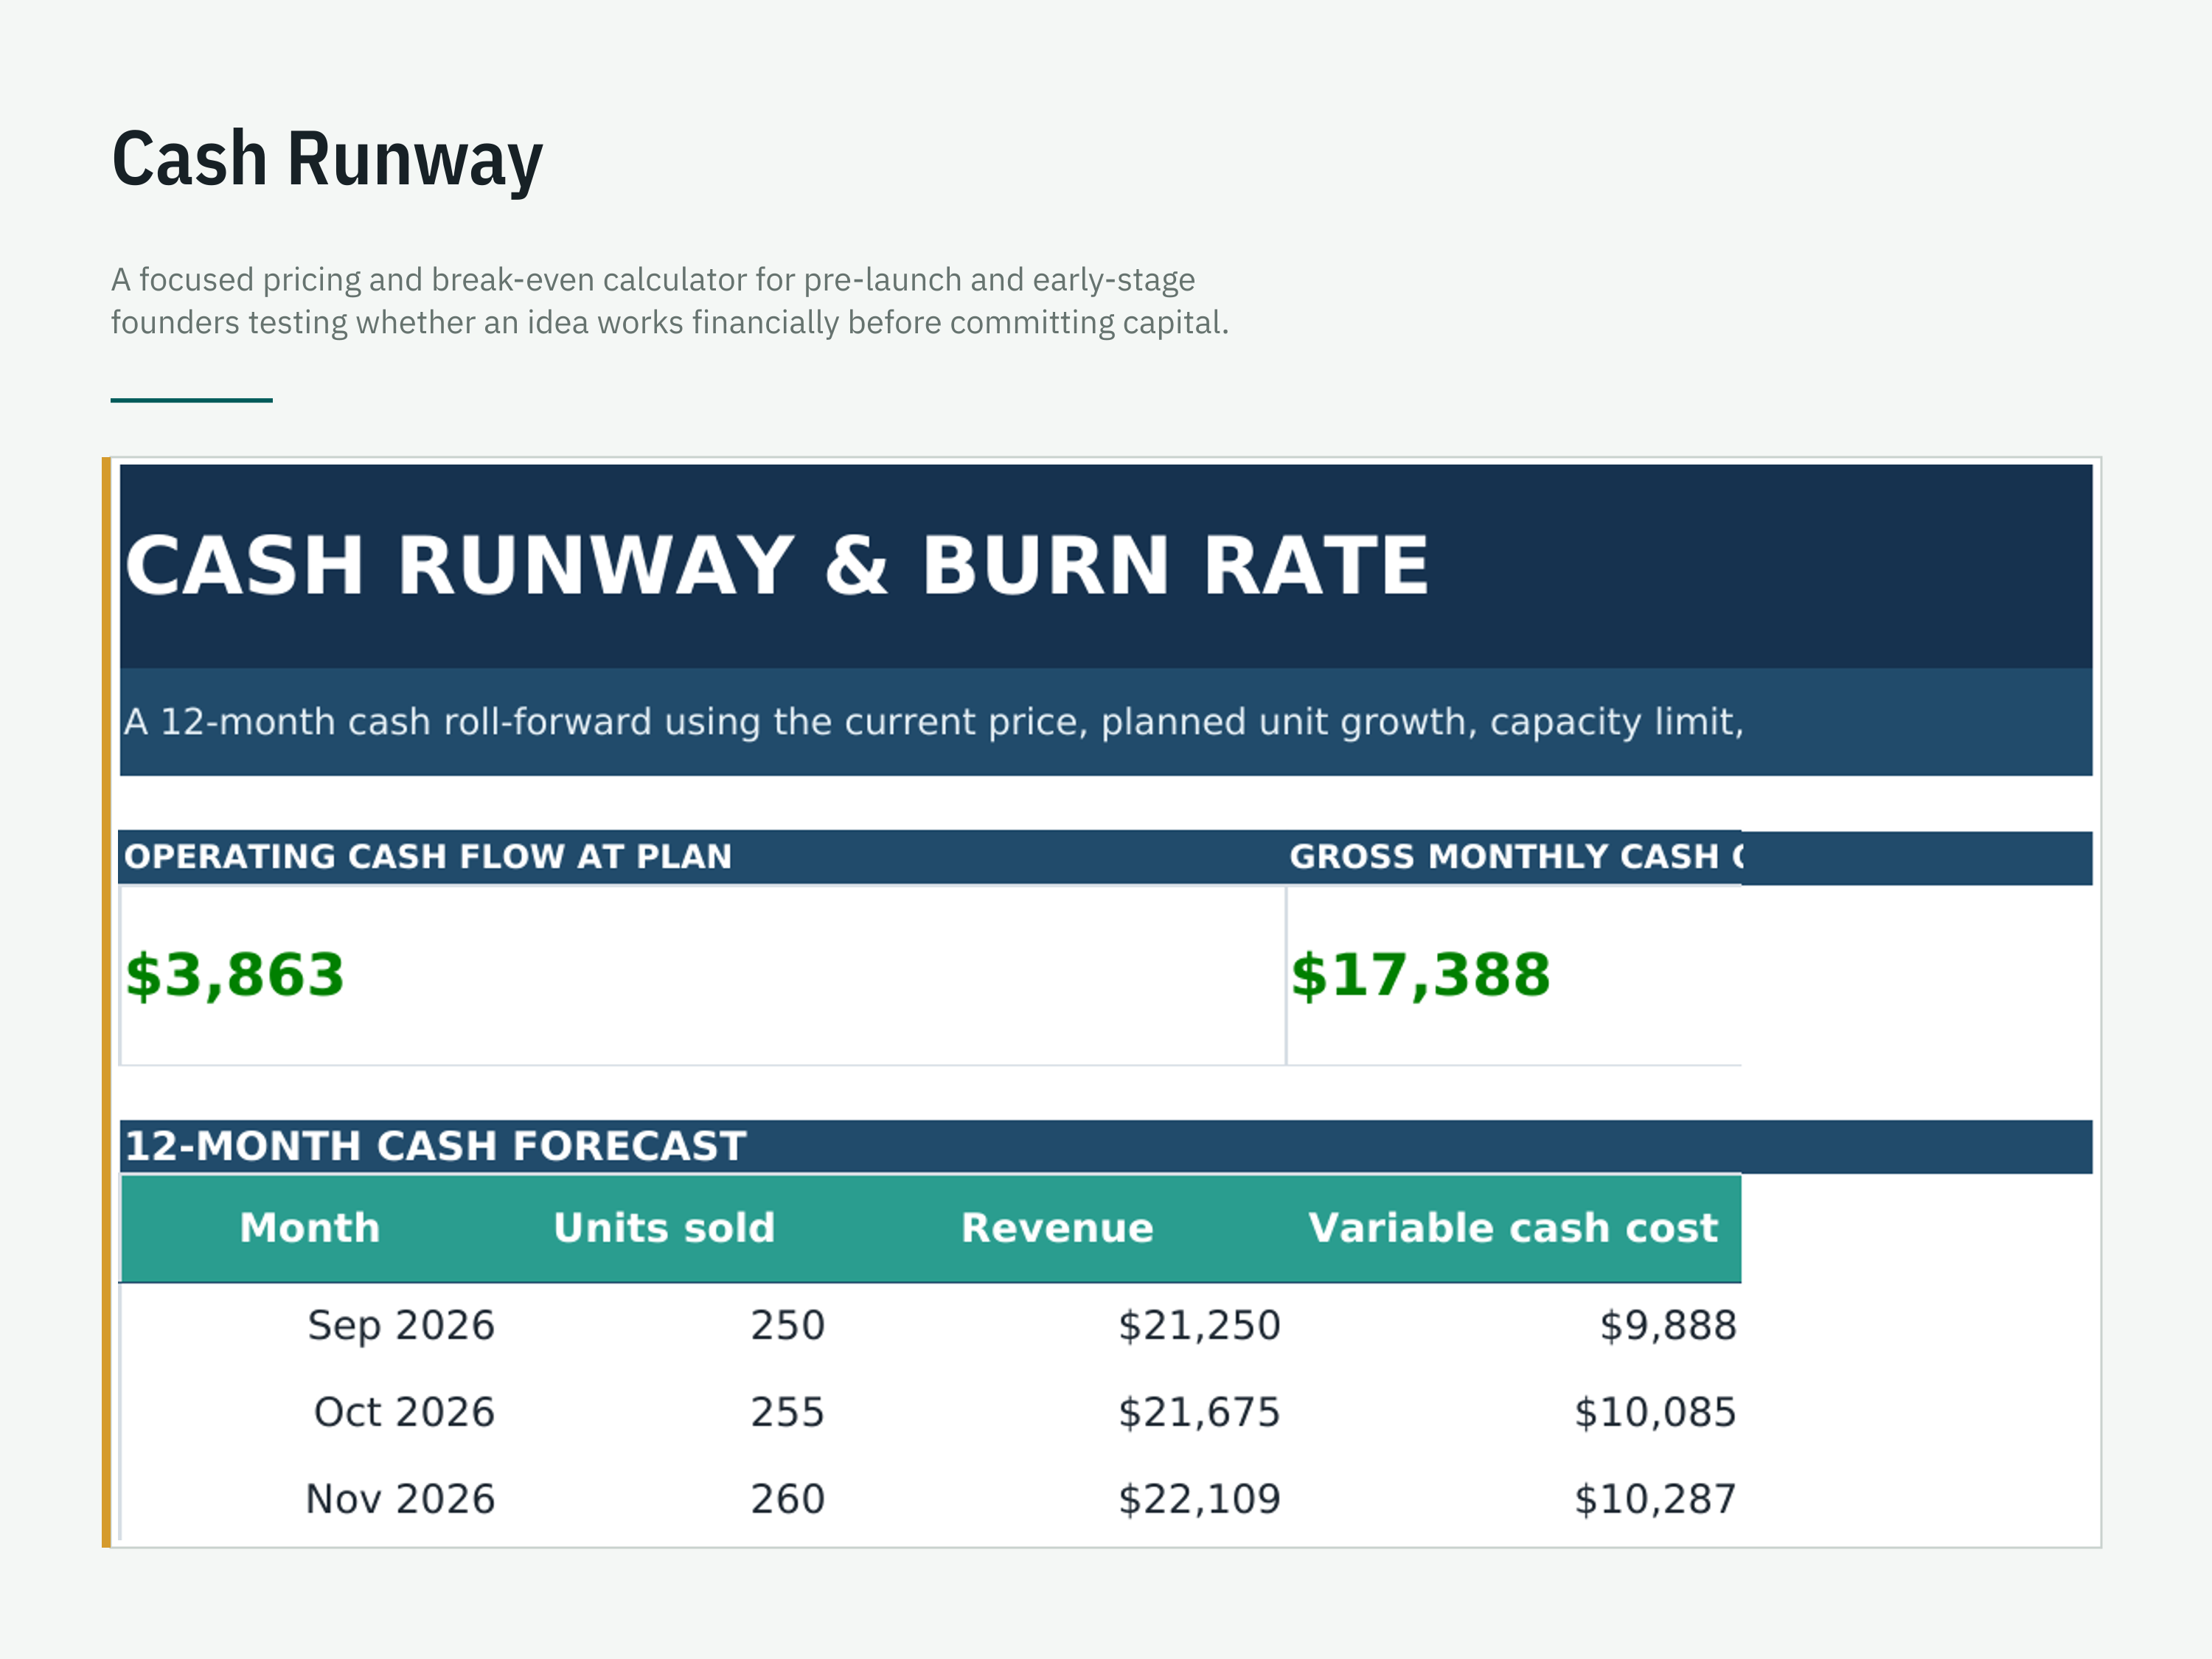Select the 'GROSS MONTHLY CASH' header label
Image resolution: width=2212 pixels, height=1659 pixels.
1516,857
